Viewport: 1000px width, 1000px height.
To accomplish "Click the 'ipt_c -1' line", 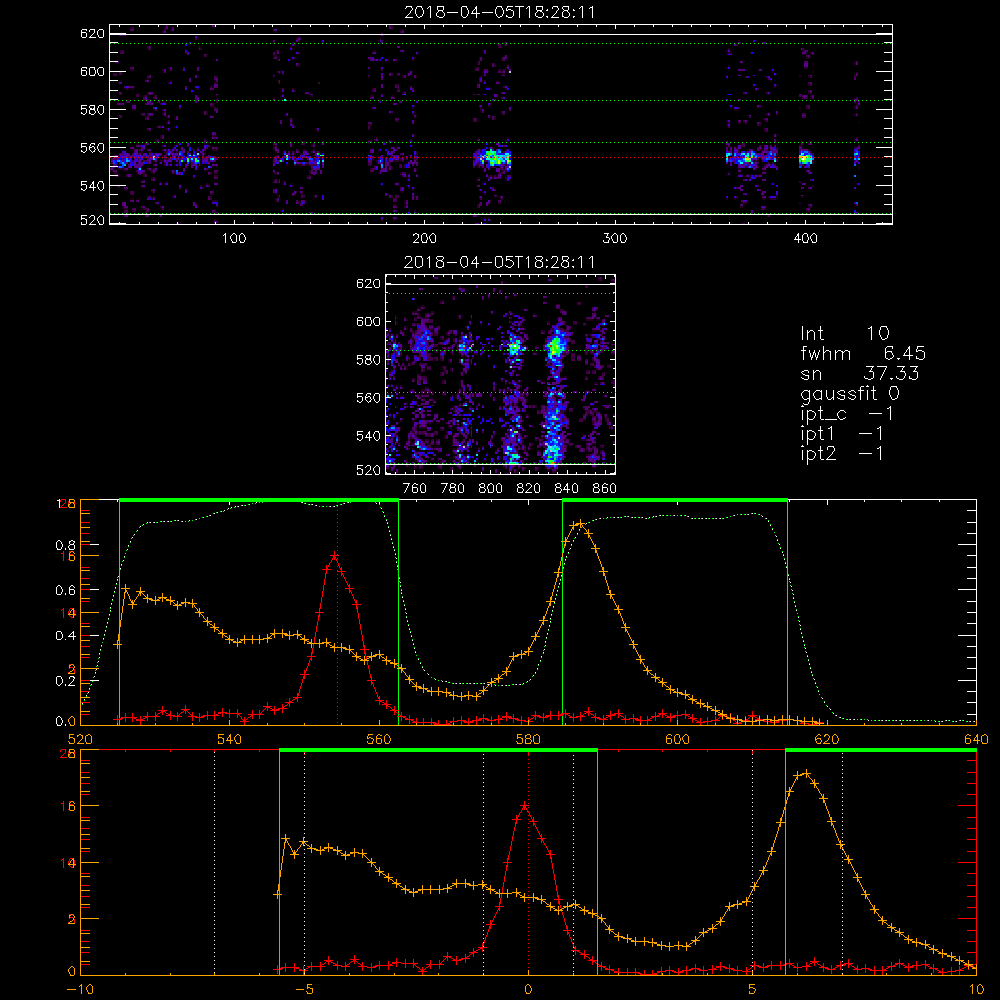I will pyautogui.click(x=847, y=414).
